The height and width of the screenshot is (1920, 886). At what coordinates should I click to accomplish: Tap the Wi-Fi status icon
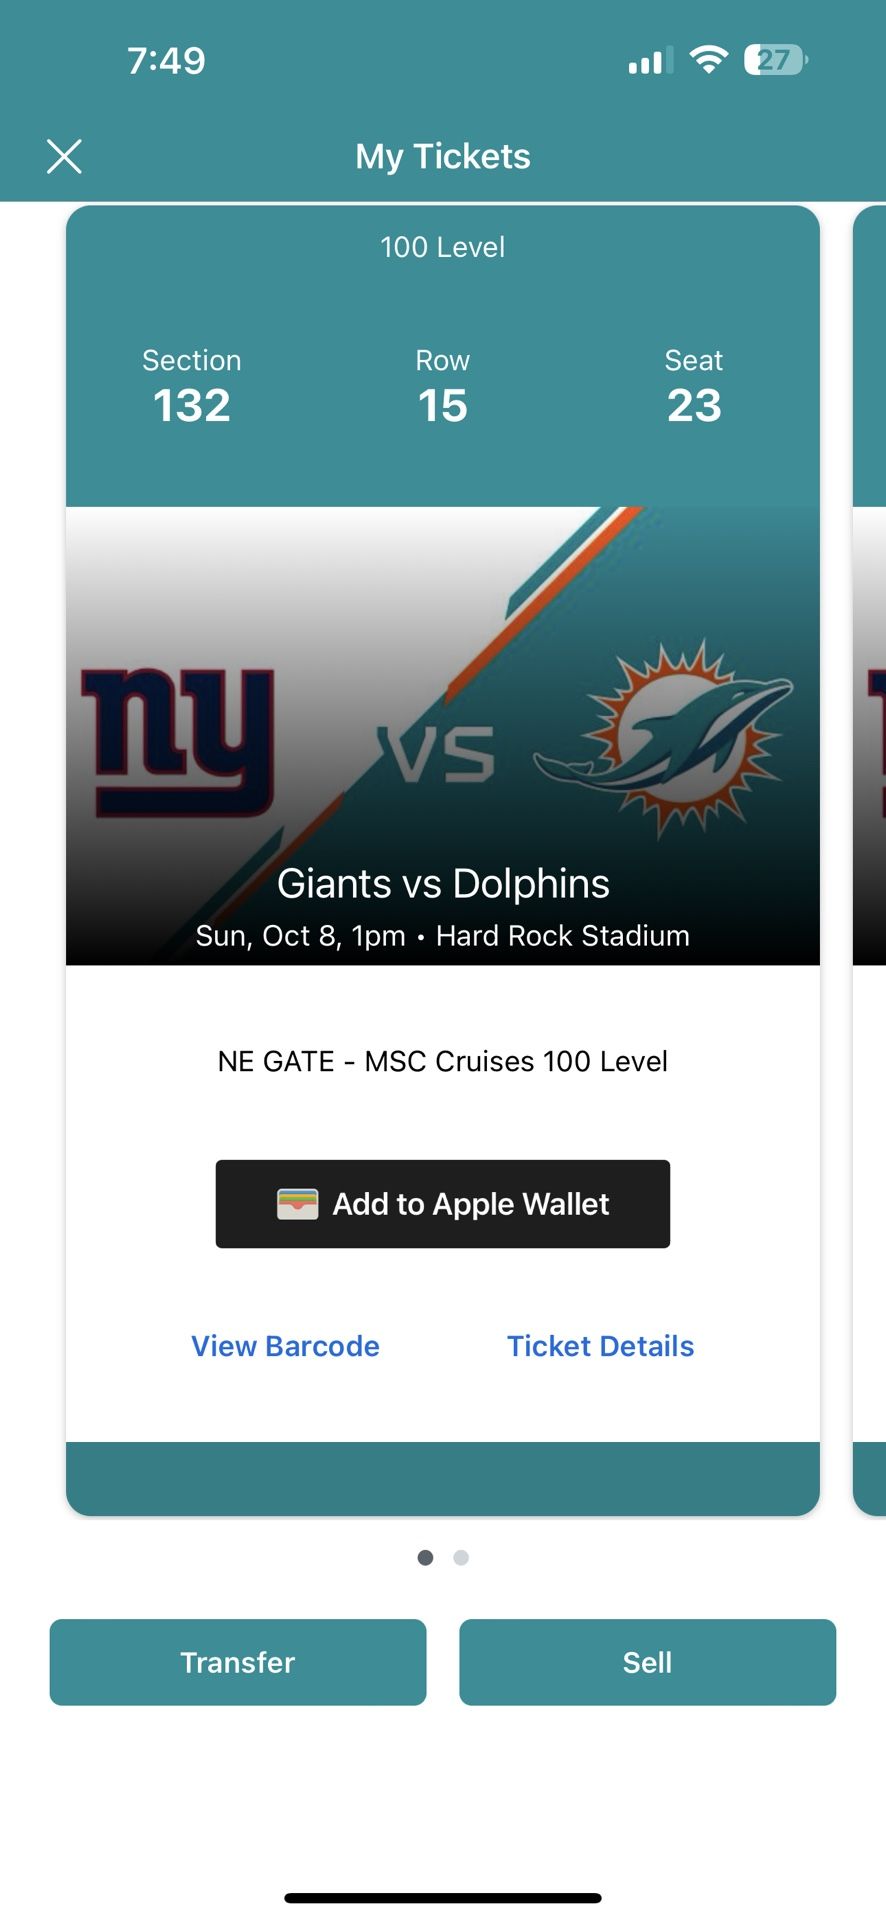709,60
